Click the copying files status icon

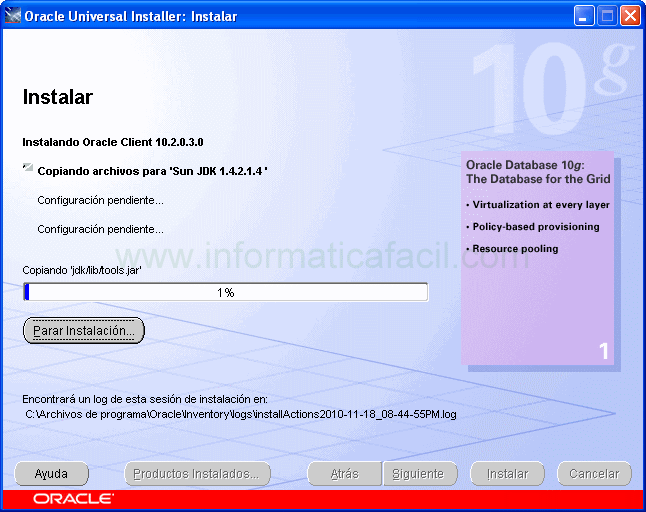coord(28,167)
